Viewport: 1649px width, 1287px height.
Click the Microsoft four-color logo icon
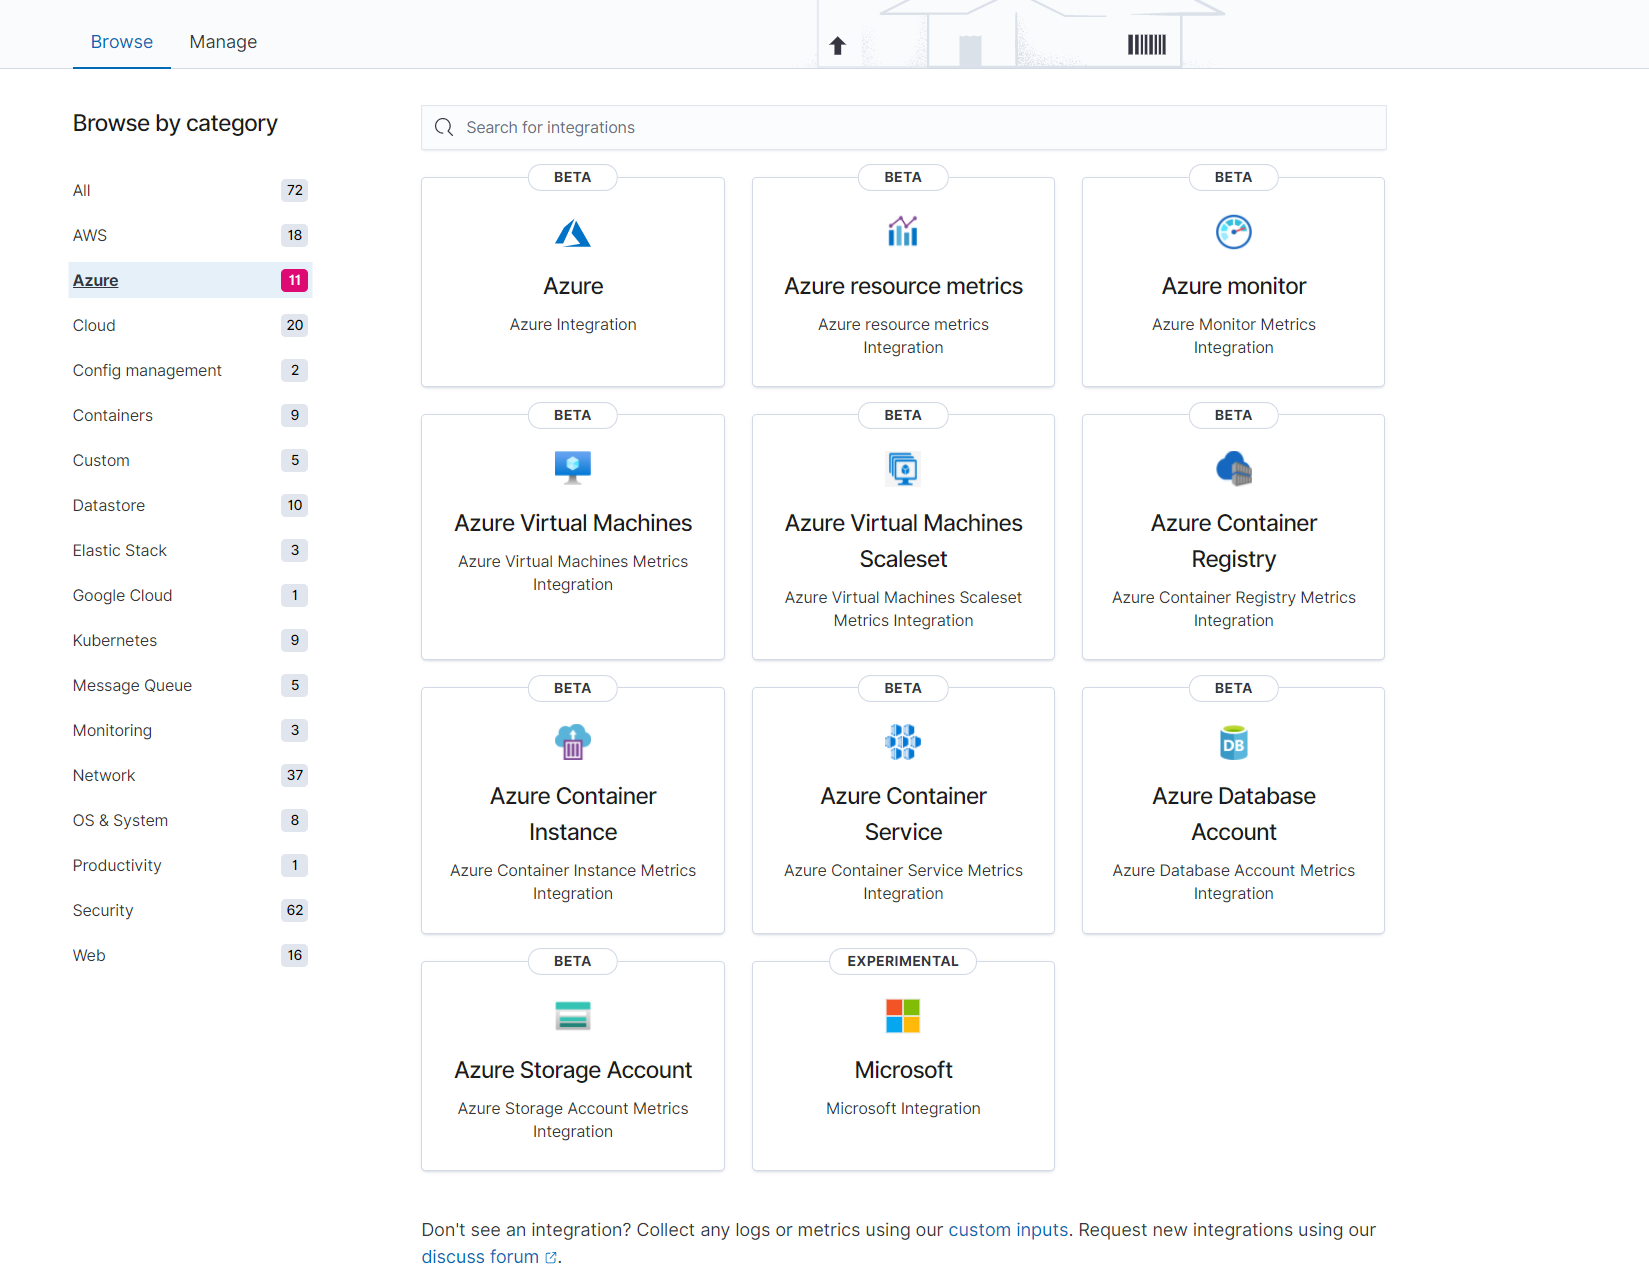click(903, 1016)
